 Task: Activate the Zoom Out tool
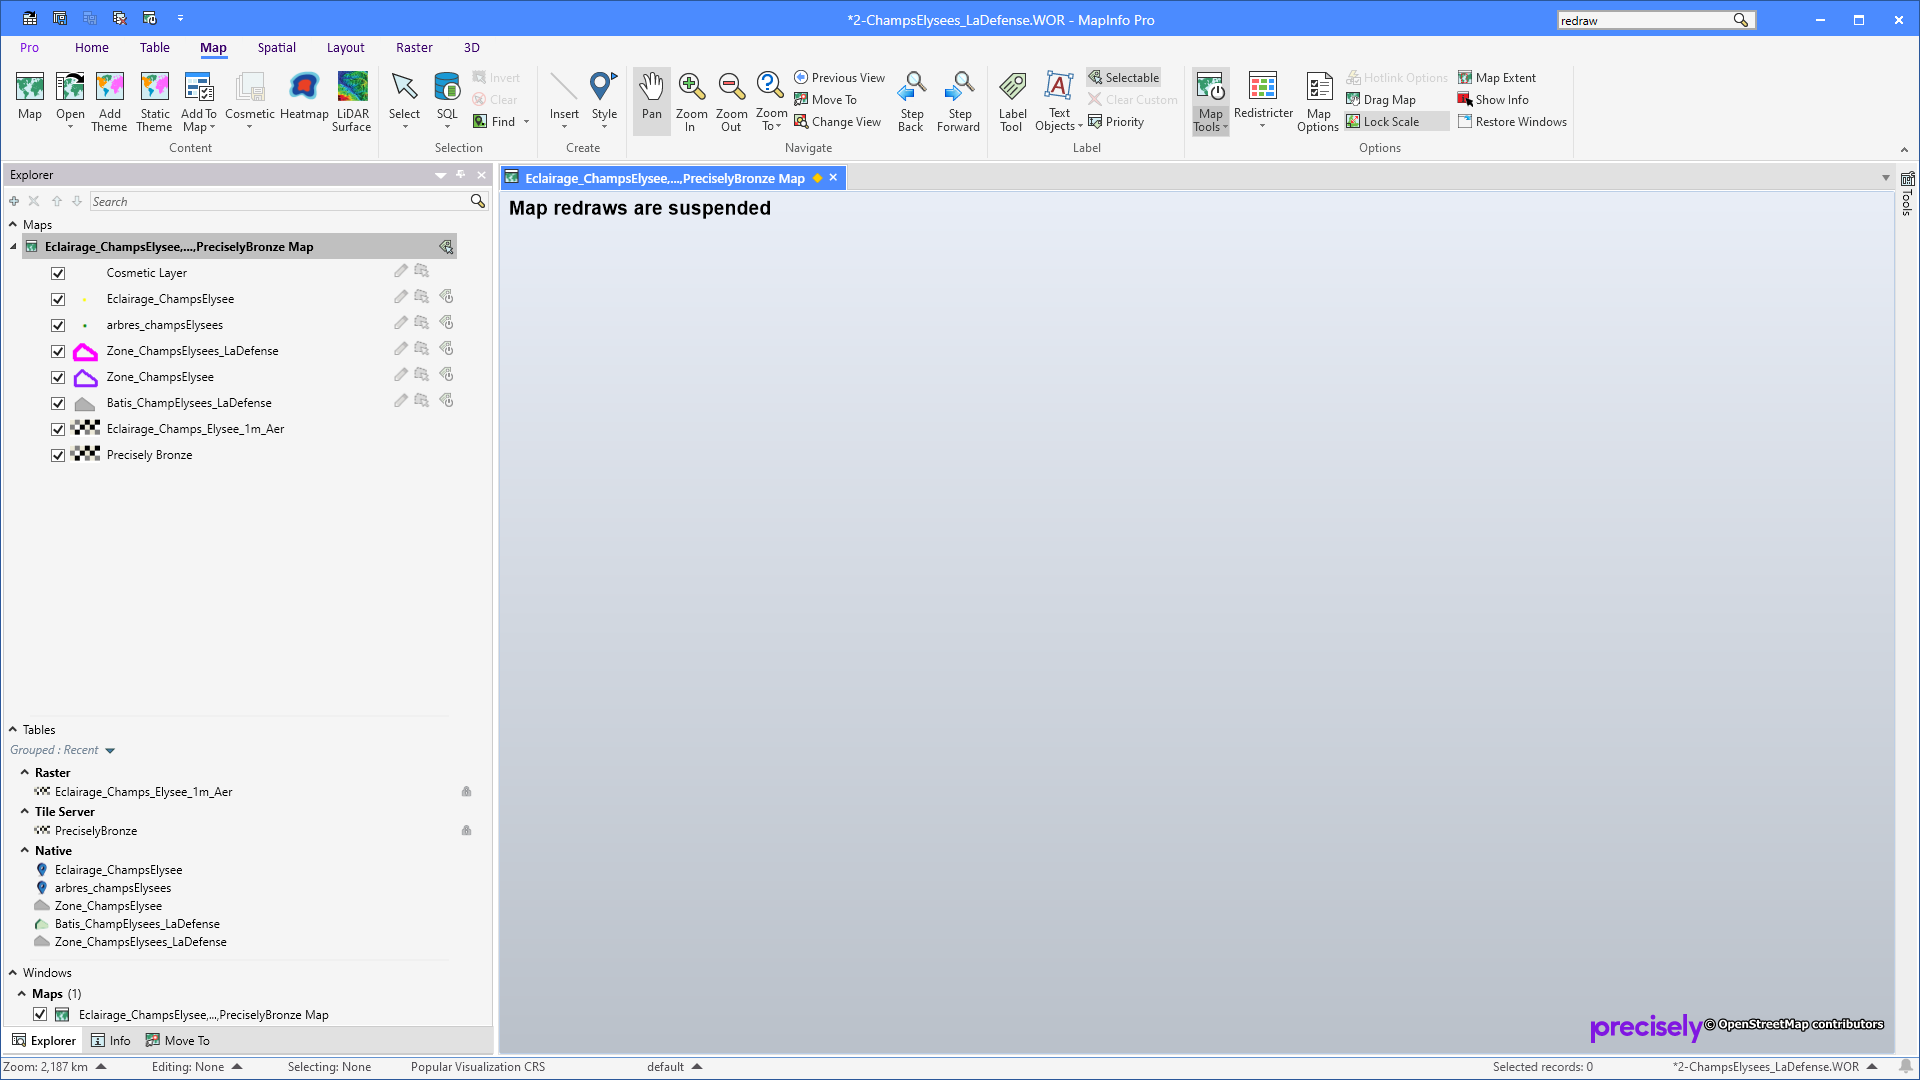(732, 101)
